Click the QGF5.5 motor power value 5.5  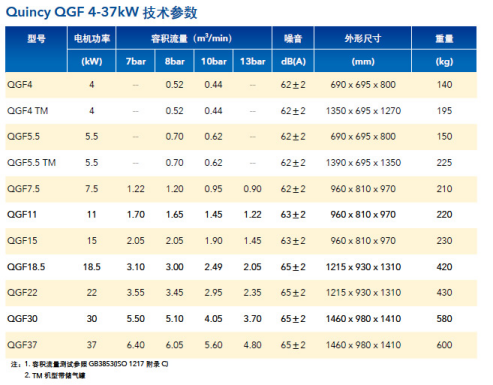[92, 137]
